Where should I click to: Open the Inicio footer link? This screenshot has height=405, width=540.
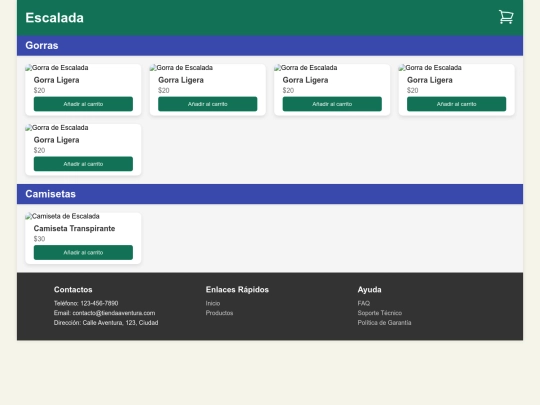pyautogui.click(x=213, y=303)
